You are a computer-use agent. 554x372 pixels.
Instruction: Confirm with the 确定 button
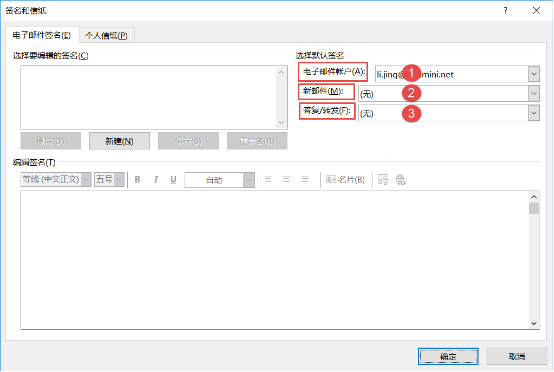click(448, 356)
